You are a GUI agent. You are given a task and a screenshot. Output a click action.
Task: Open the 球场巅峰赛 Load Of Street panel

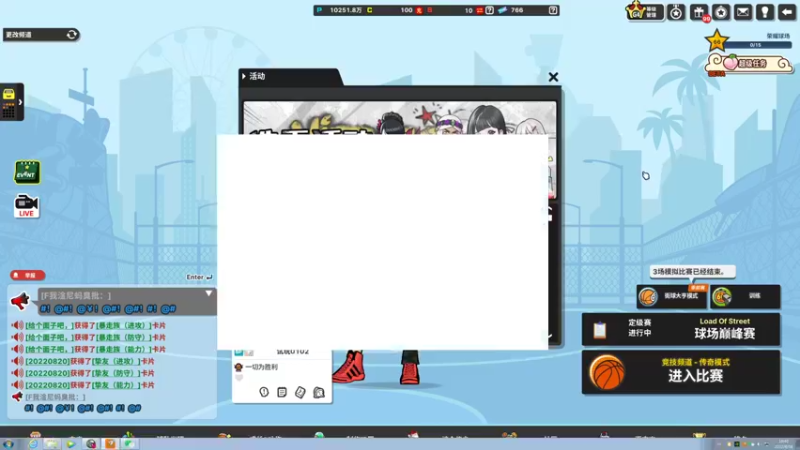click(681, 330)
